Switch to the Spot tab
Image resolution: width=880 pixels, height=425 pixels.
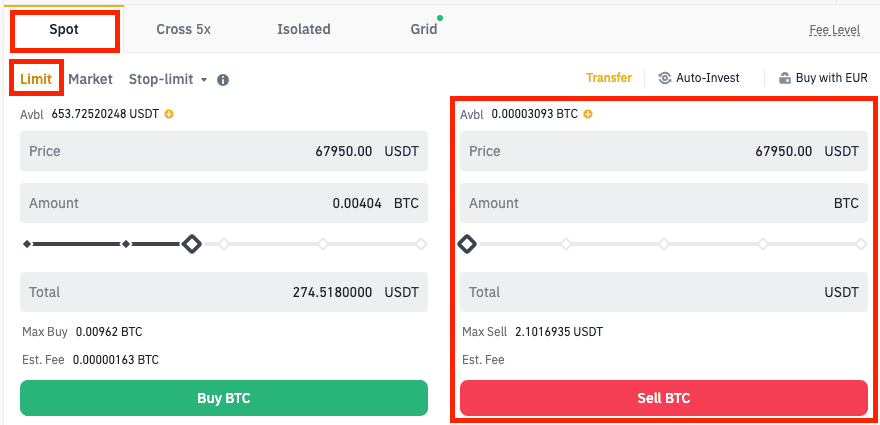tap(65, 29)
